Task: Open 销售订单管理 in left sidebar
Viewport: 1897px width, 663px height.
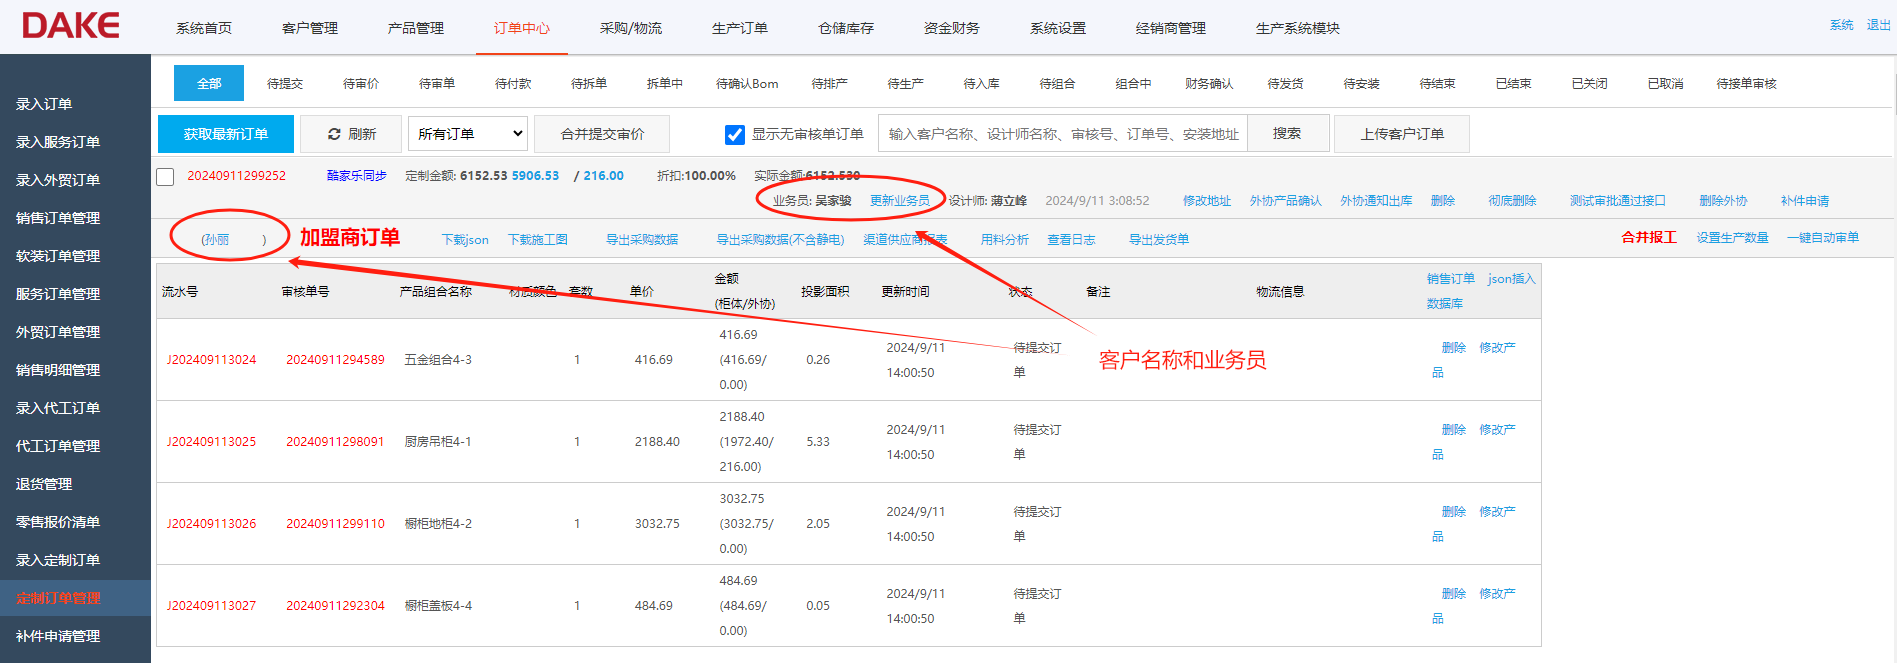Action: 58,218
